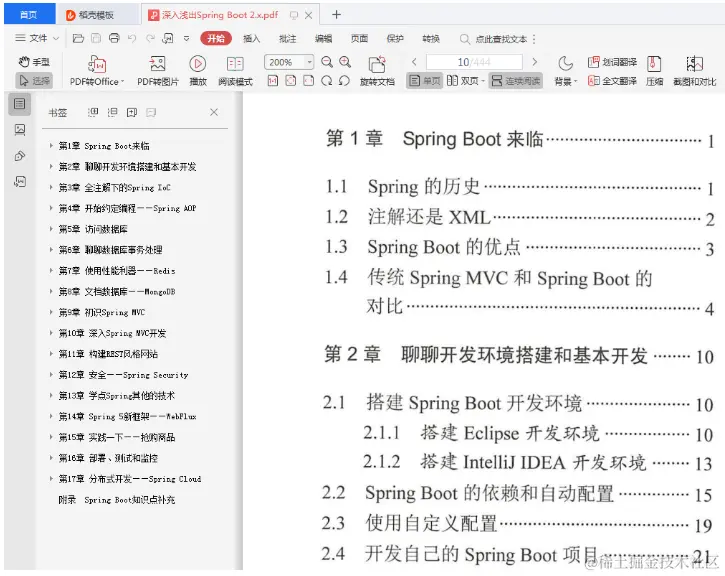Enable 划词翻译 word translation
Viewport: 725px width, 576px height.
click(612, 62)
